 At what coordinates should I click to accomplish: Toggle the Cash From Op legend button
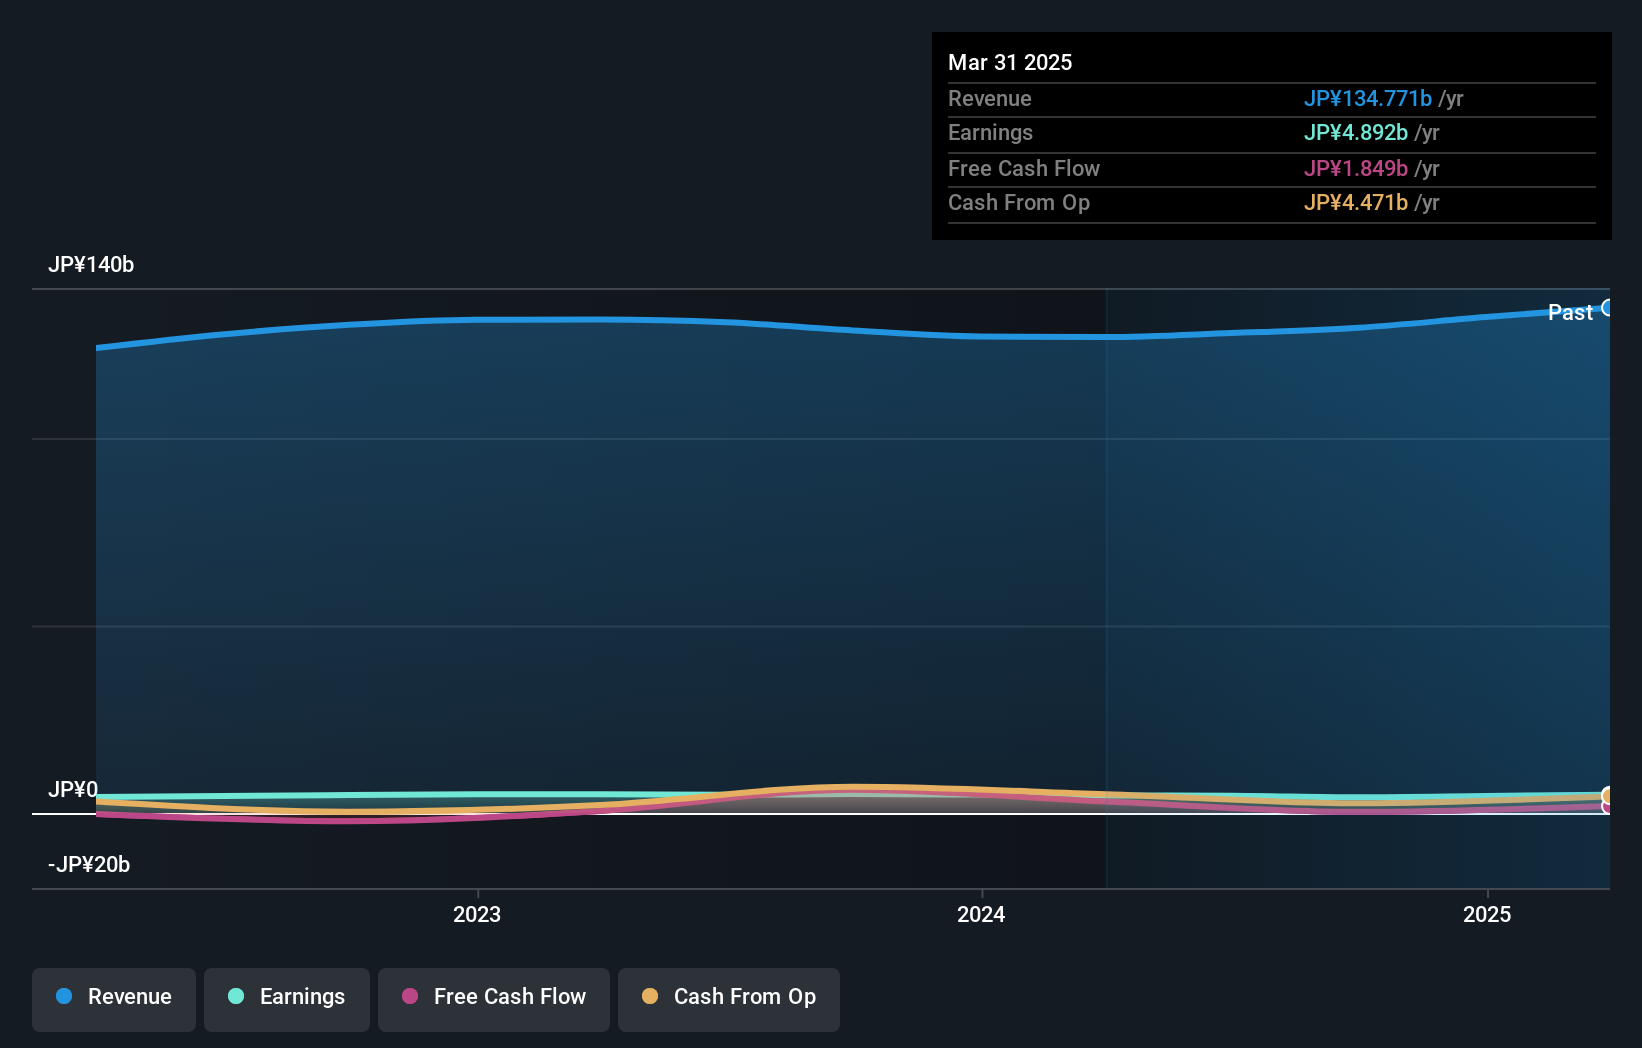pyautogui.click(x=729, y=999)
